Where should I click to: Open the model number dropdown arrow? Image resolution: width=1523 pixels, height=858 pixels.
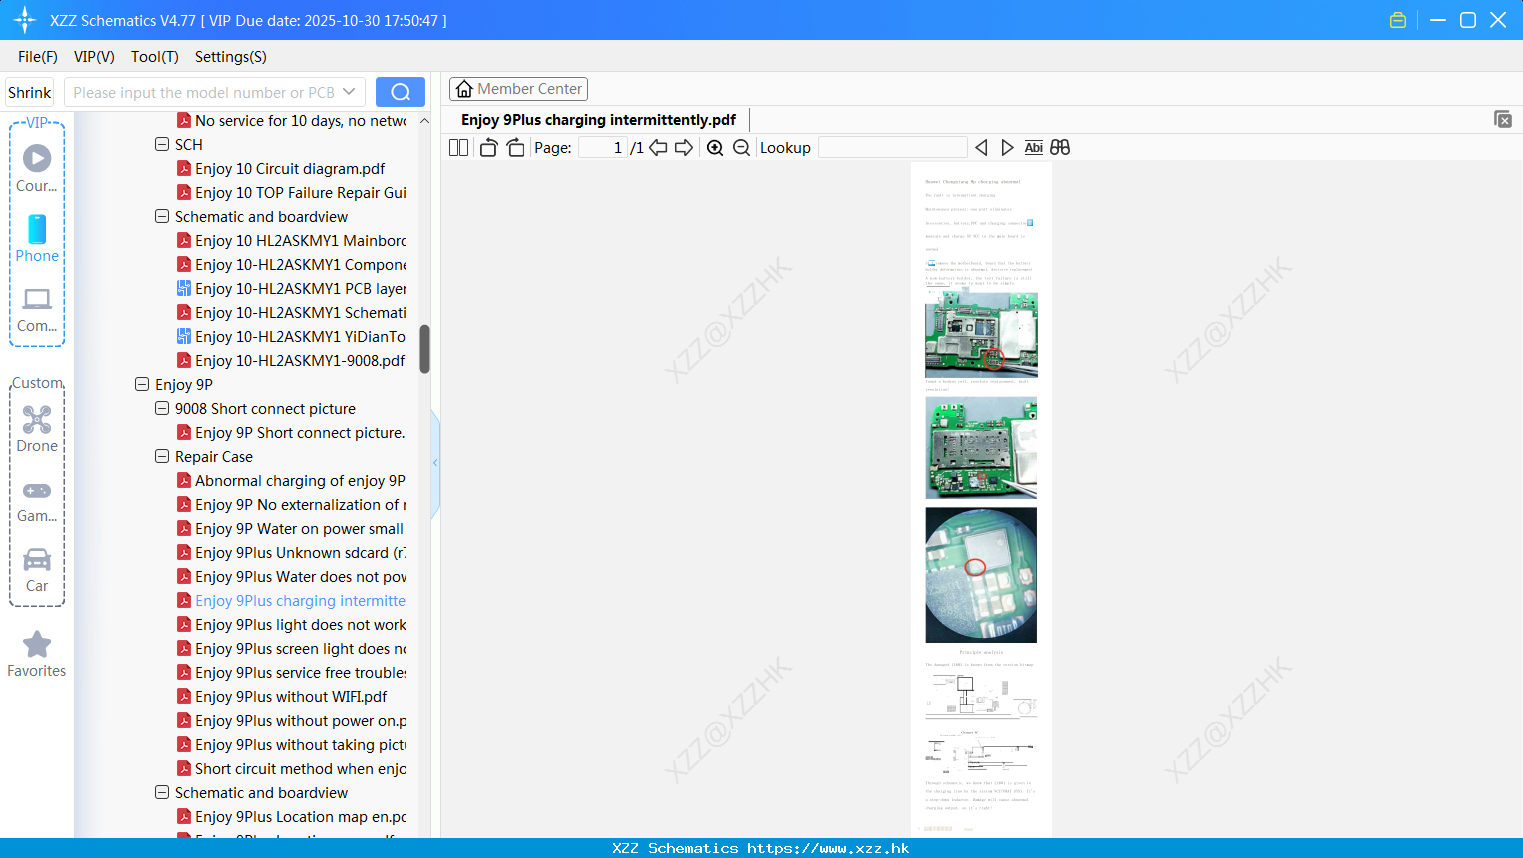(349, 92)
